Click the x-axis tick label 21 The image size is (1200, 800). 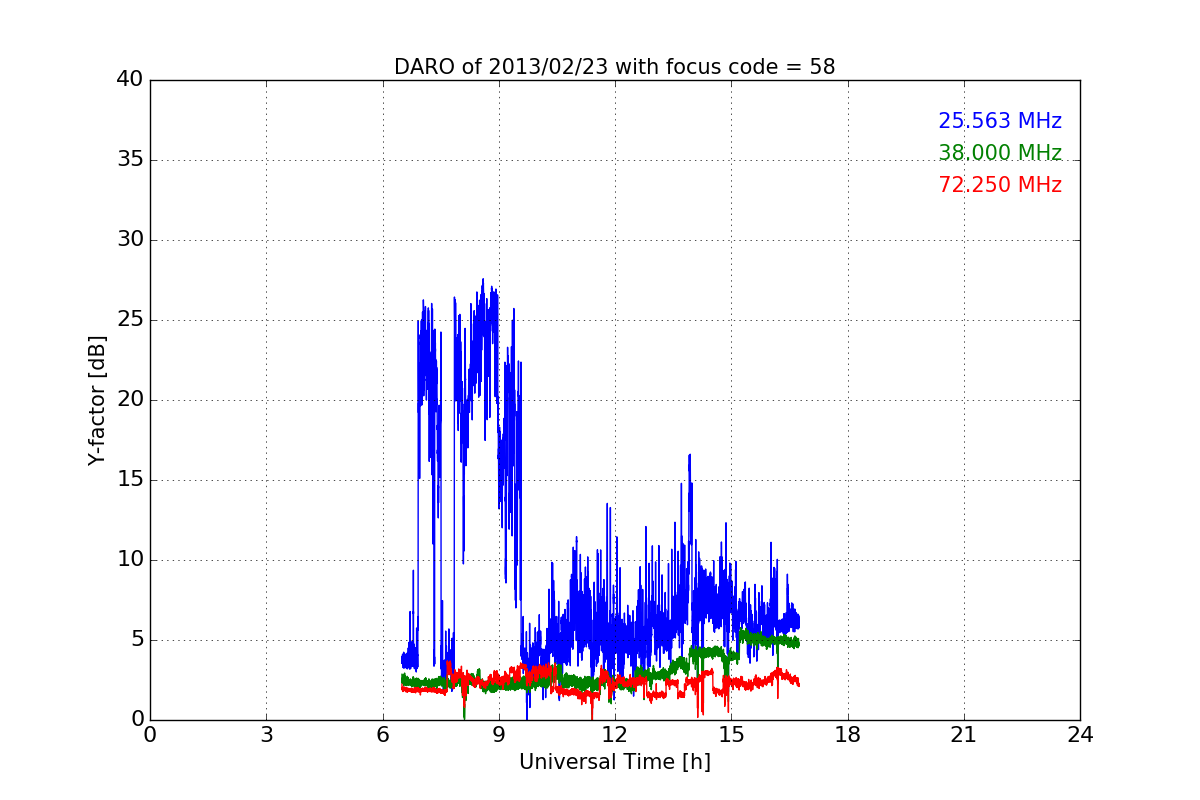[x=964, y=735]
